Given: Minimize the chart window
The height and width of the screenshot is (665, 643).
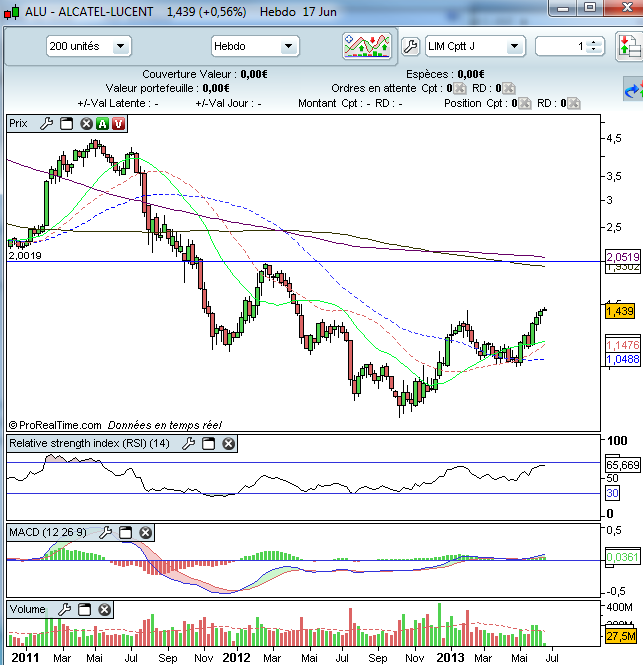Looking at the screenshot, I should (x=562, y=8).
